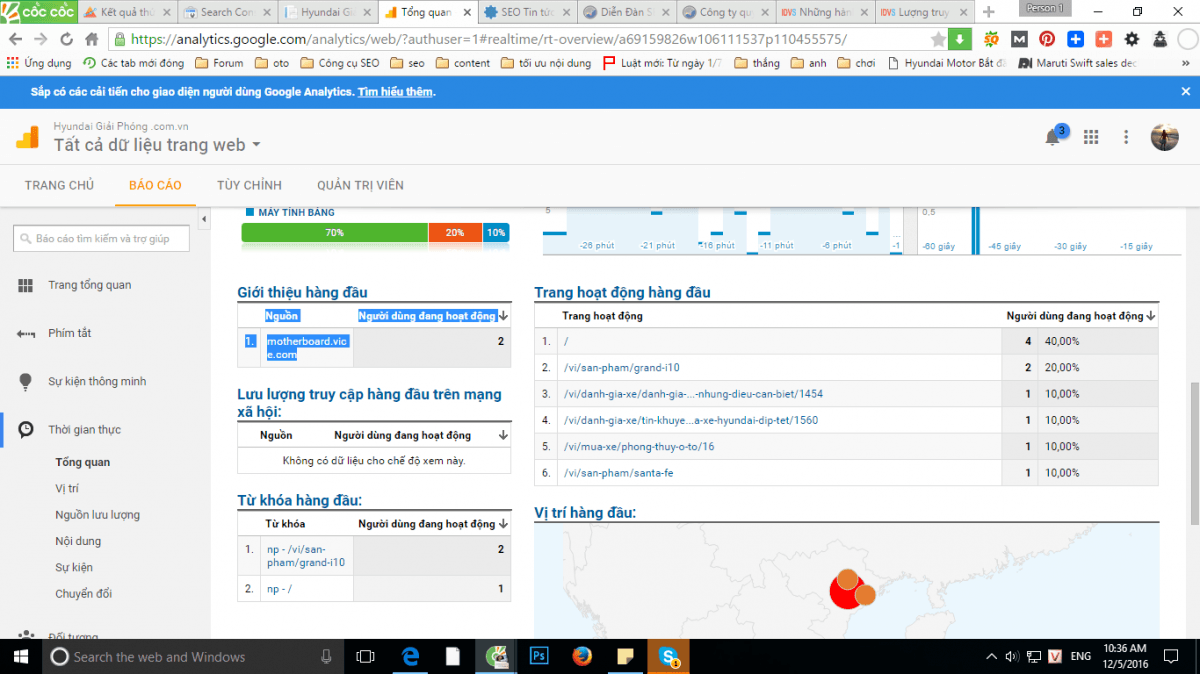Switch to QUẢN TRỊ VIÊN tab

(360, 185)
